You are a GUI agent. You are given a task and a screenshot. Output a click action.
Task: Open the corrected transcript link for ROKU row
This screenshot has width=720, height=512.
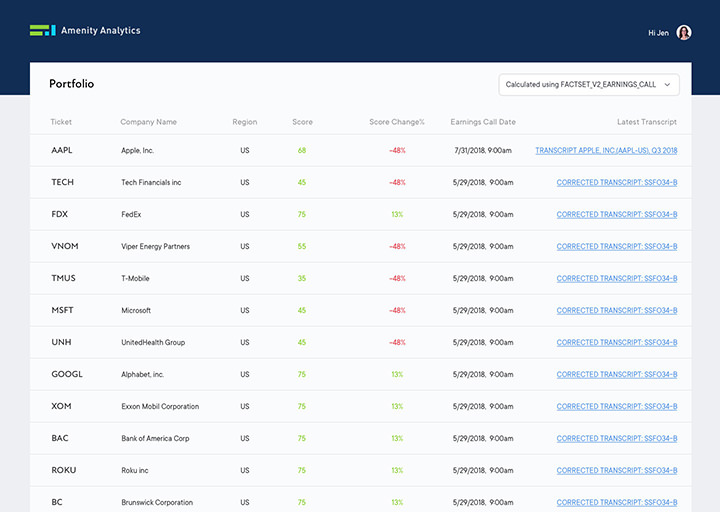coord(617,470)
